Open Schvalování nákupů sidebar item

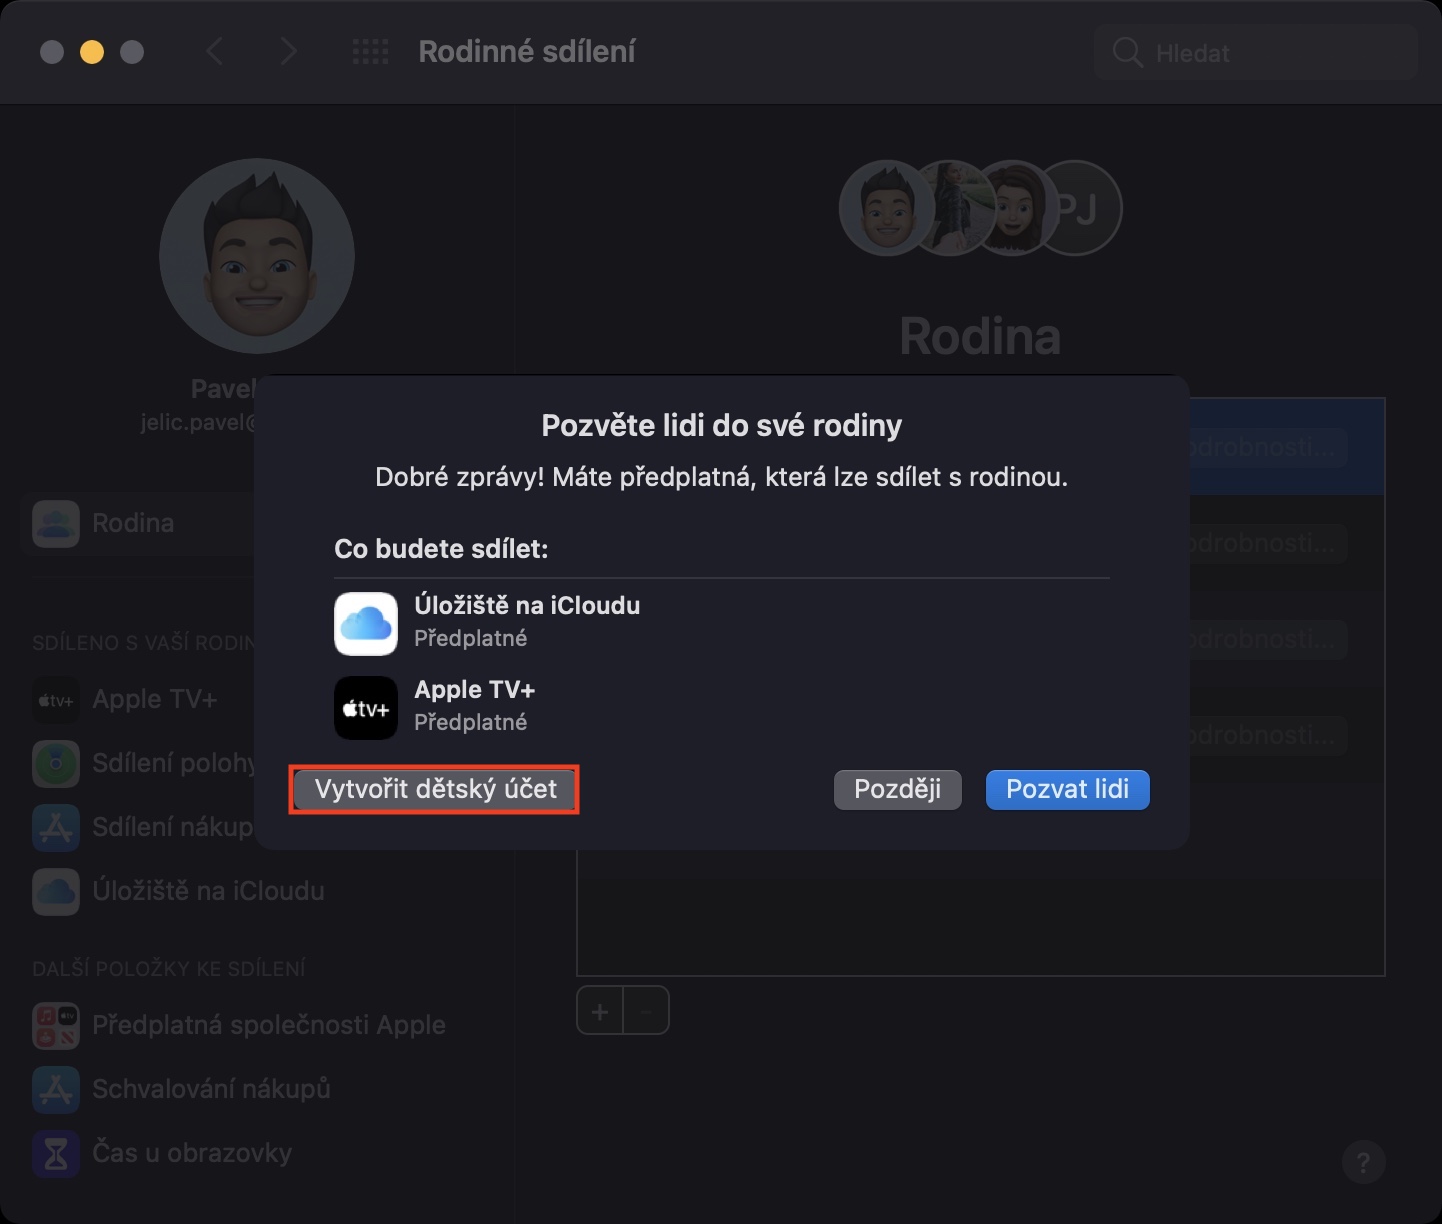(182, 1089)
